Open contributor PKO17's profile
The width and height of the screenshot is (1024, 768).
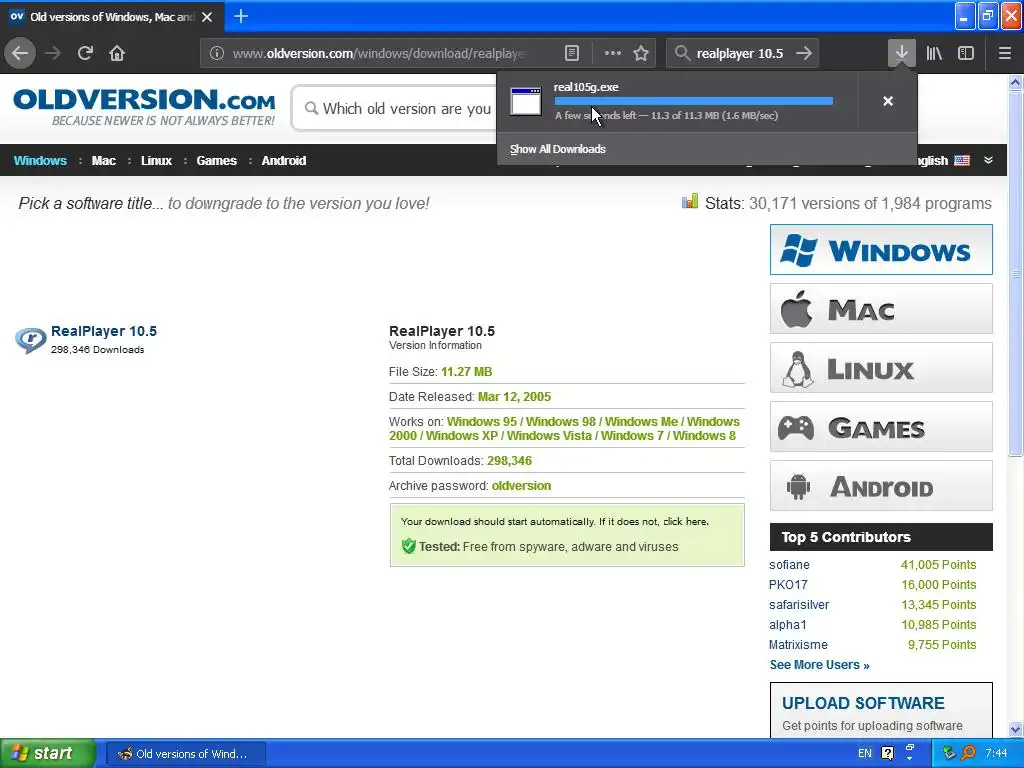click(788, 584)
